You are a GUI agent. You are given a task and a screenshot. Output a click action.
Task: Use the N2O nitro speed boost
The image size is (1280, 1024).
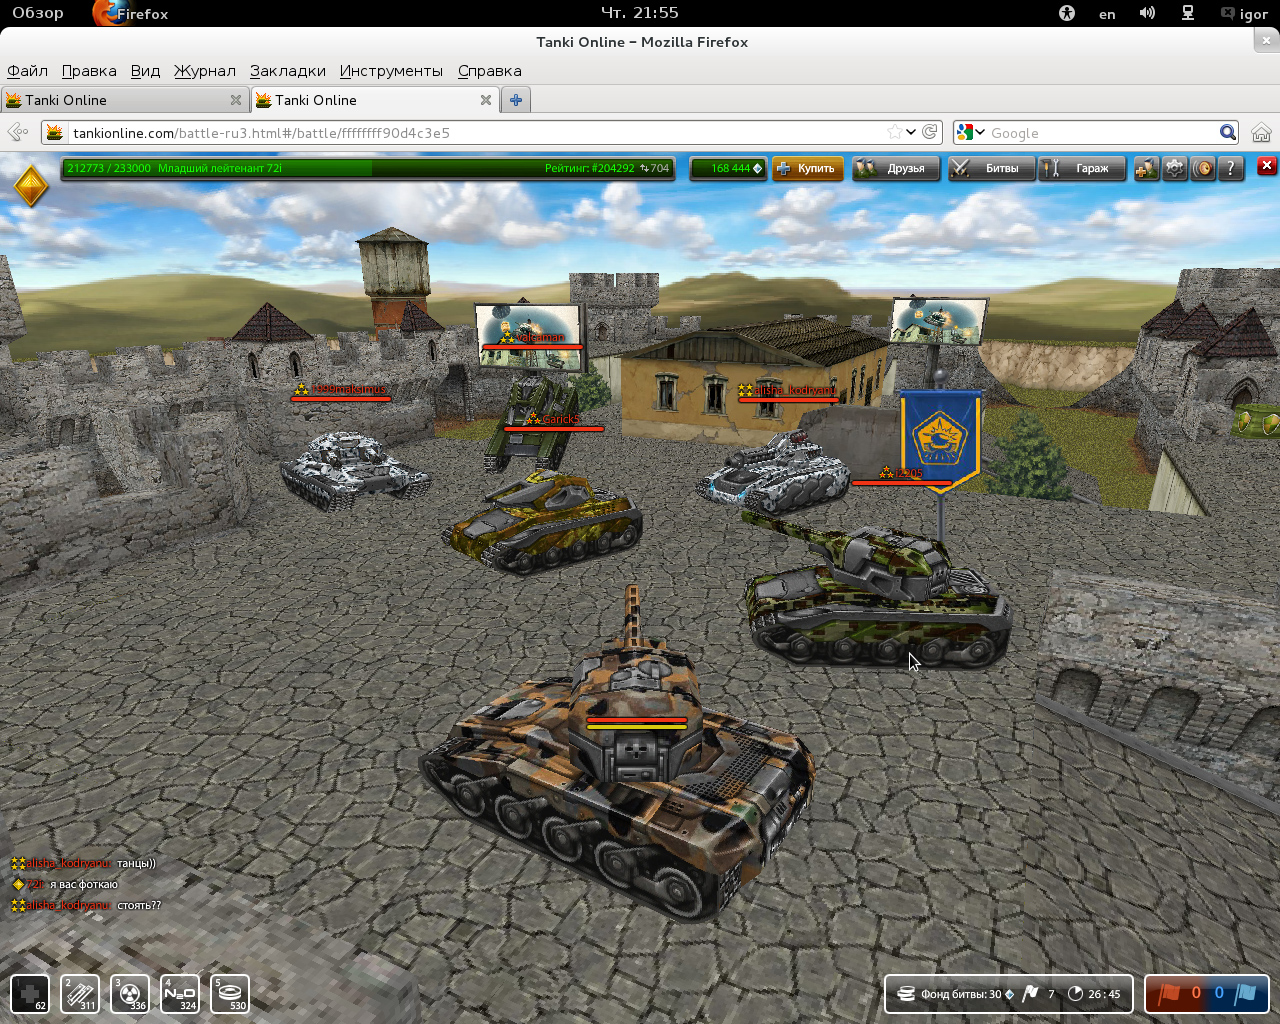coord(180,993)
